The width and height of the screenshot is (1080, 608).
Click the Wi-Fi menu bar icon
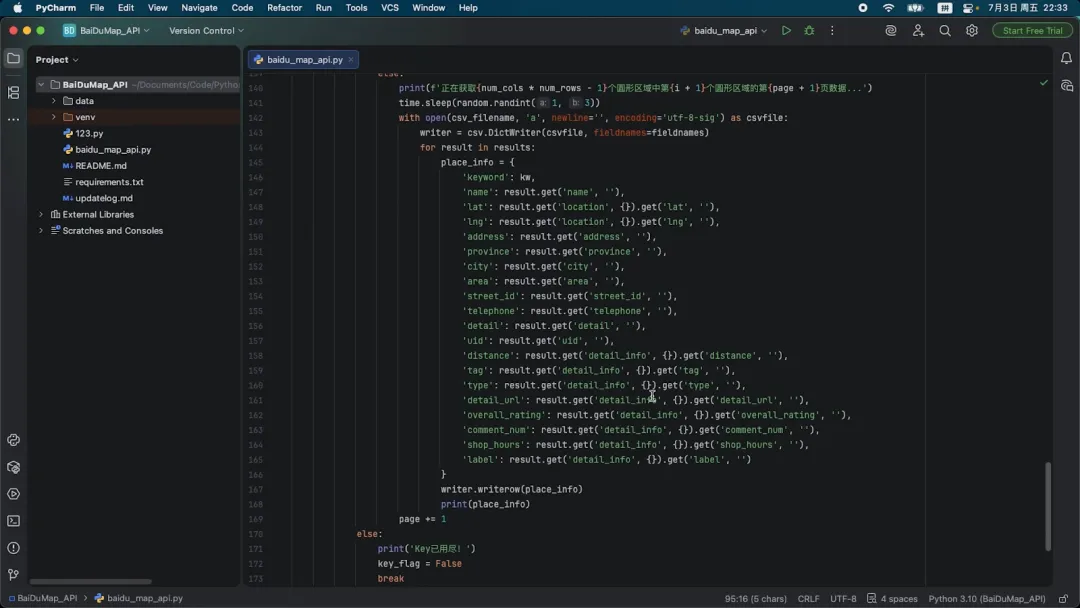[889, 8]
